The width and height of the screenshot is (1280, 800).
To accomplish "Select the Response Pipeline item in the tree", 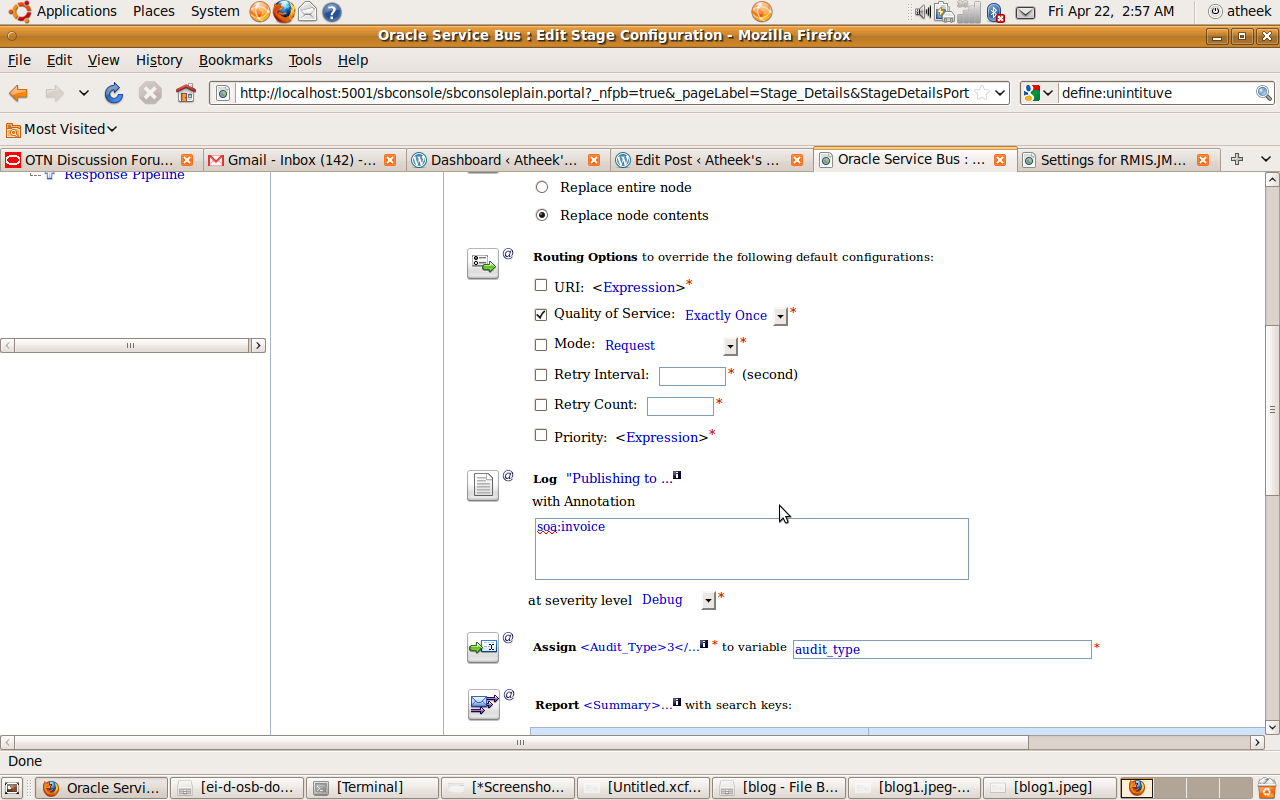I will tap(122, 174).
